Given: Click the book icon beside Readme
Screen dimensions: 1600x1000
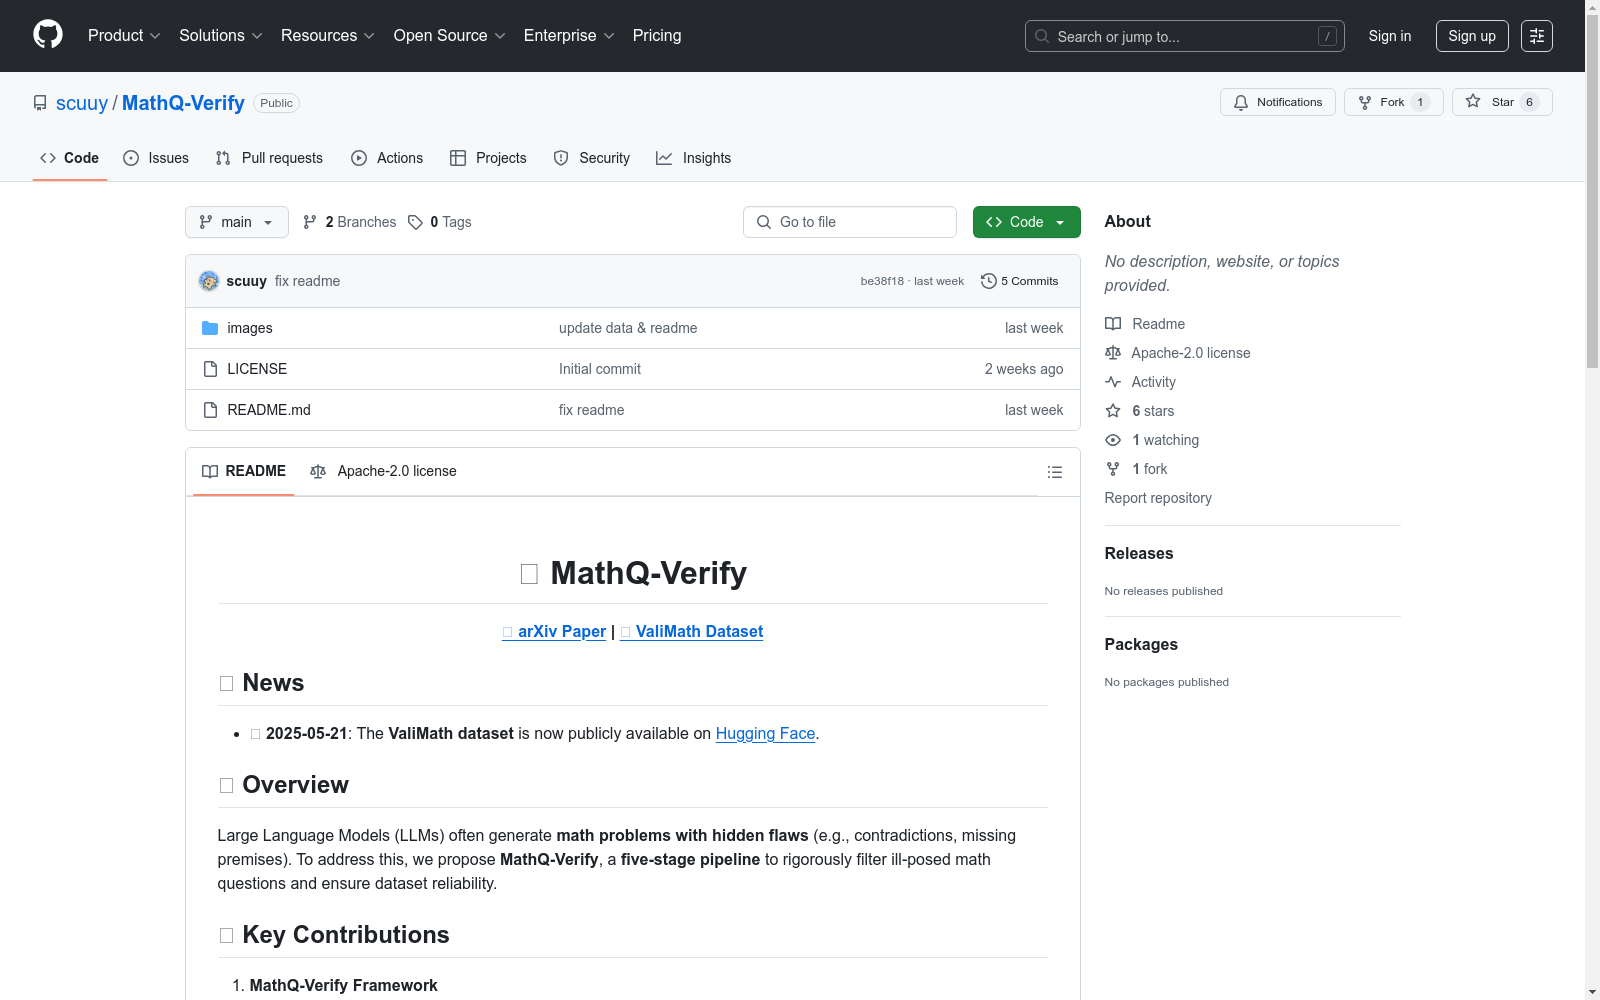Looking at the screenshot, I should pyautogui.click(x=1113, y=324).
